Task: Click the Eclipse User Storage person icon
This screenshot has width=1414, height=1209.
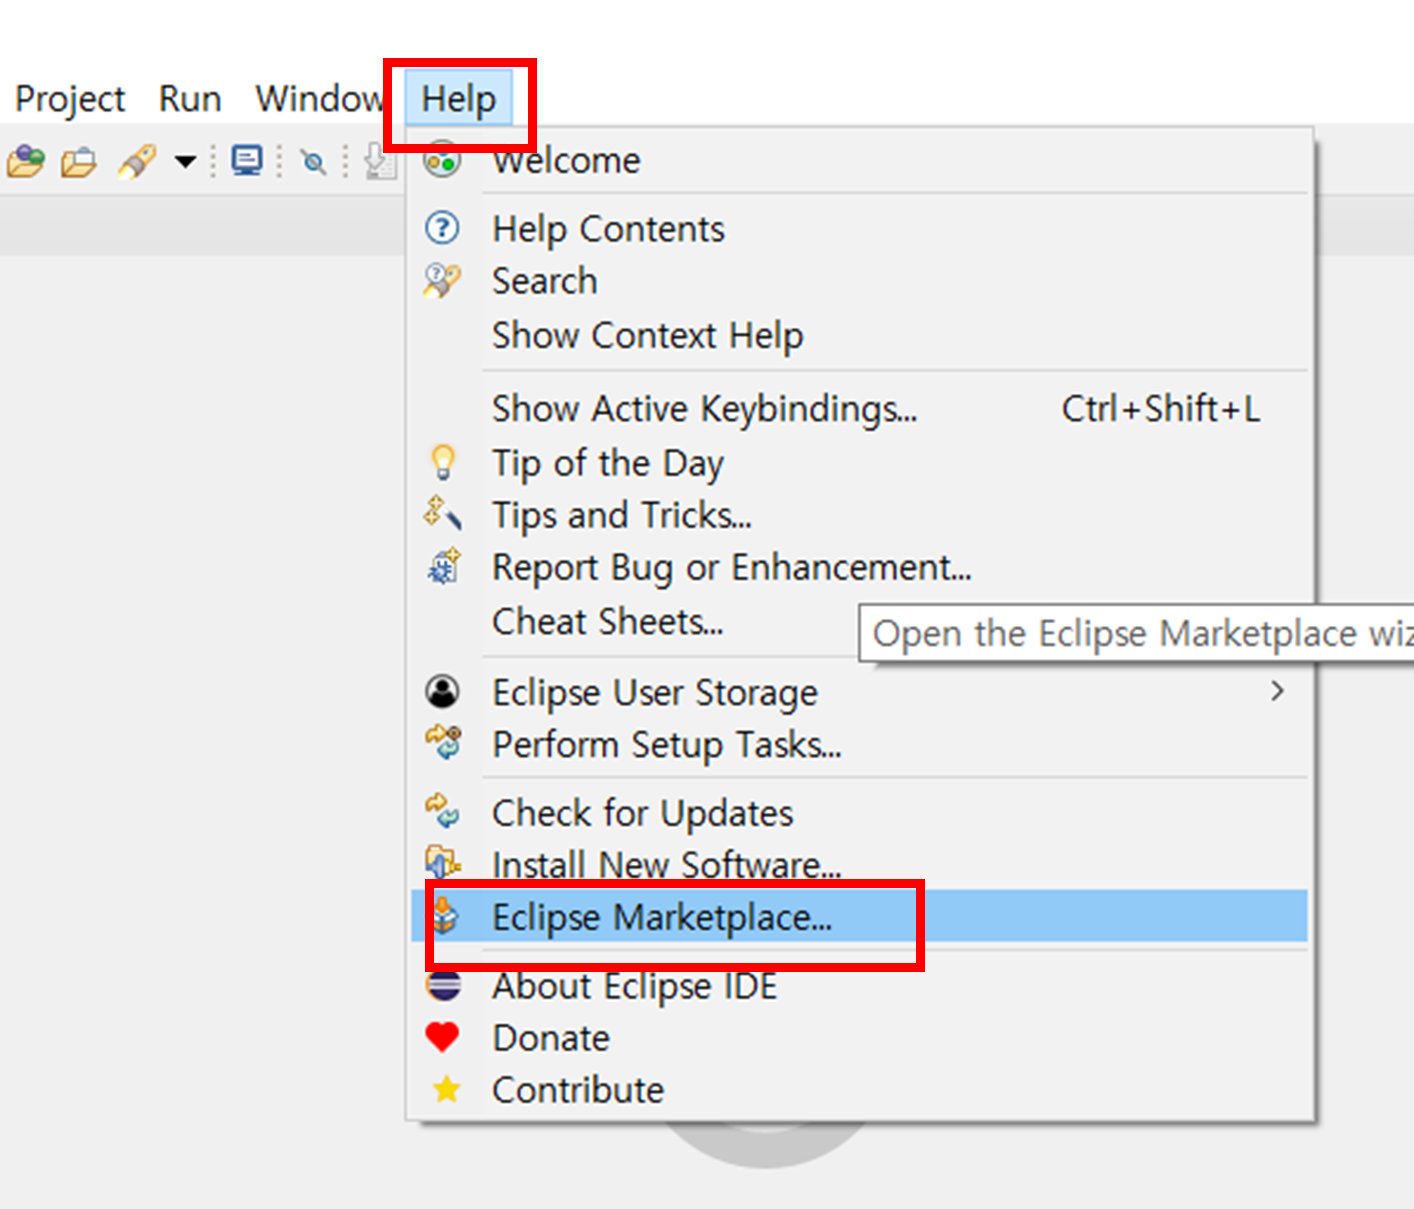Action: [442, 691]
